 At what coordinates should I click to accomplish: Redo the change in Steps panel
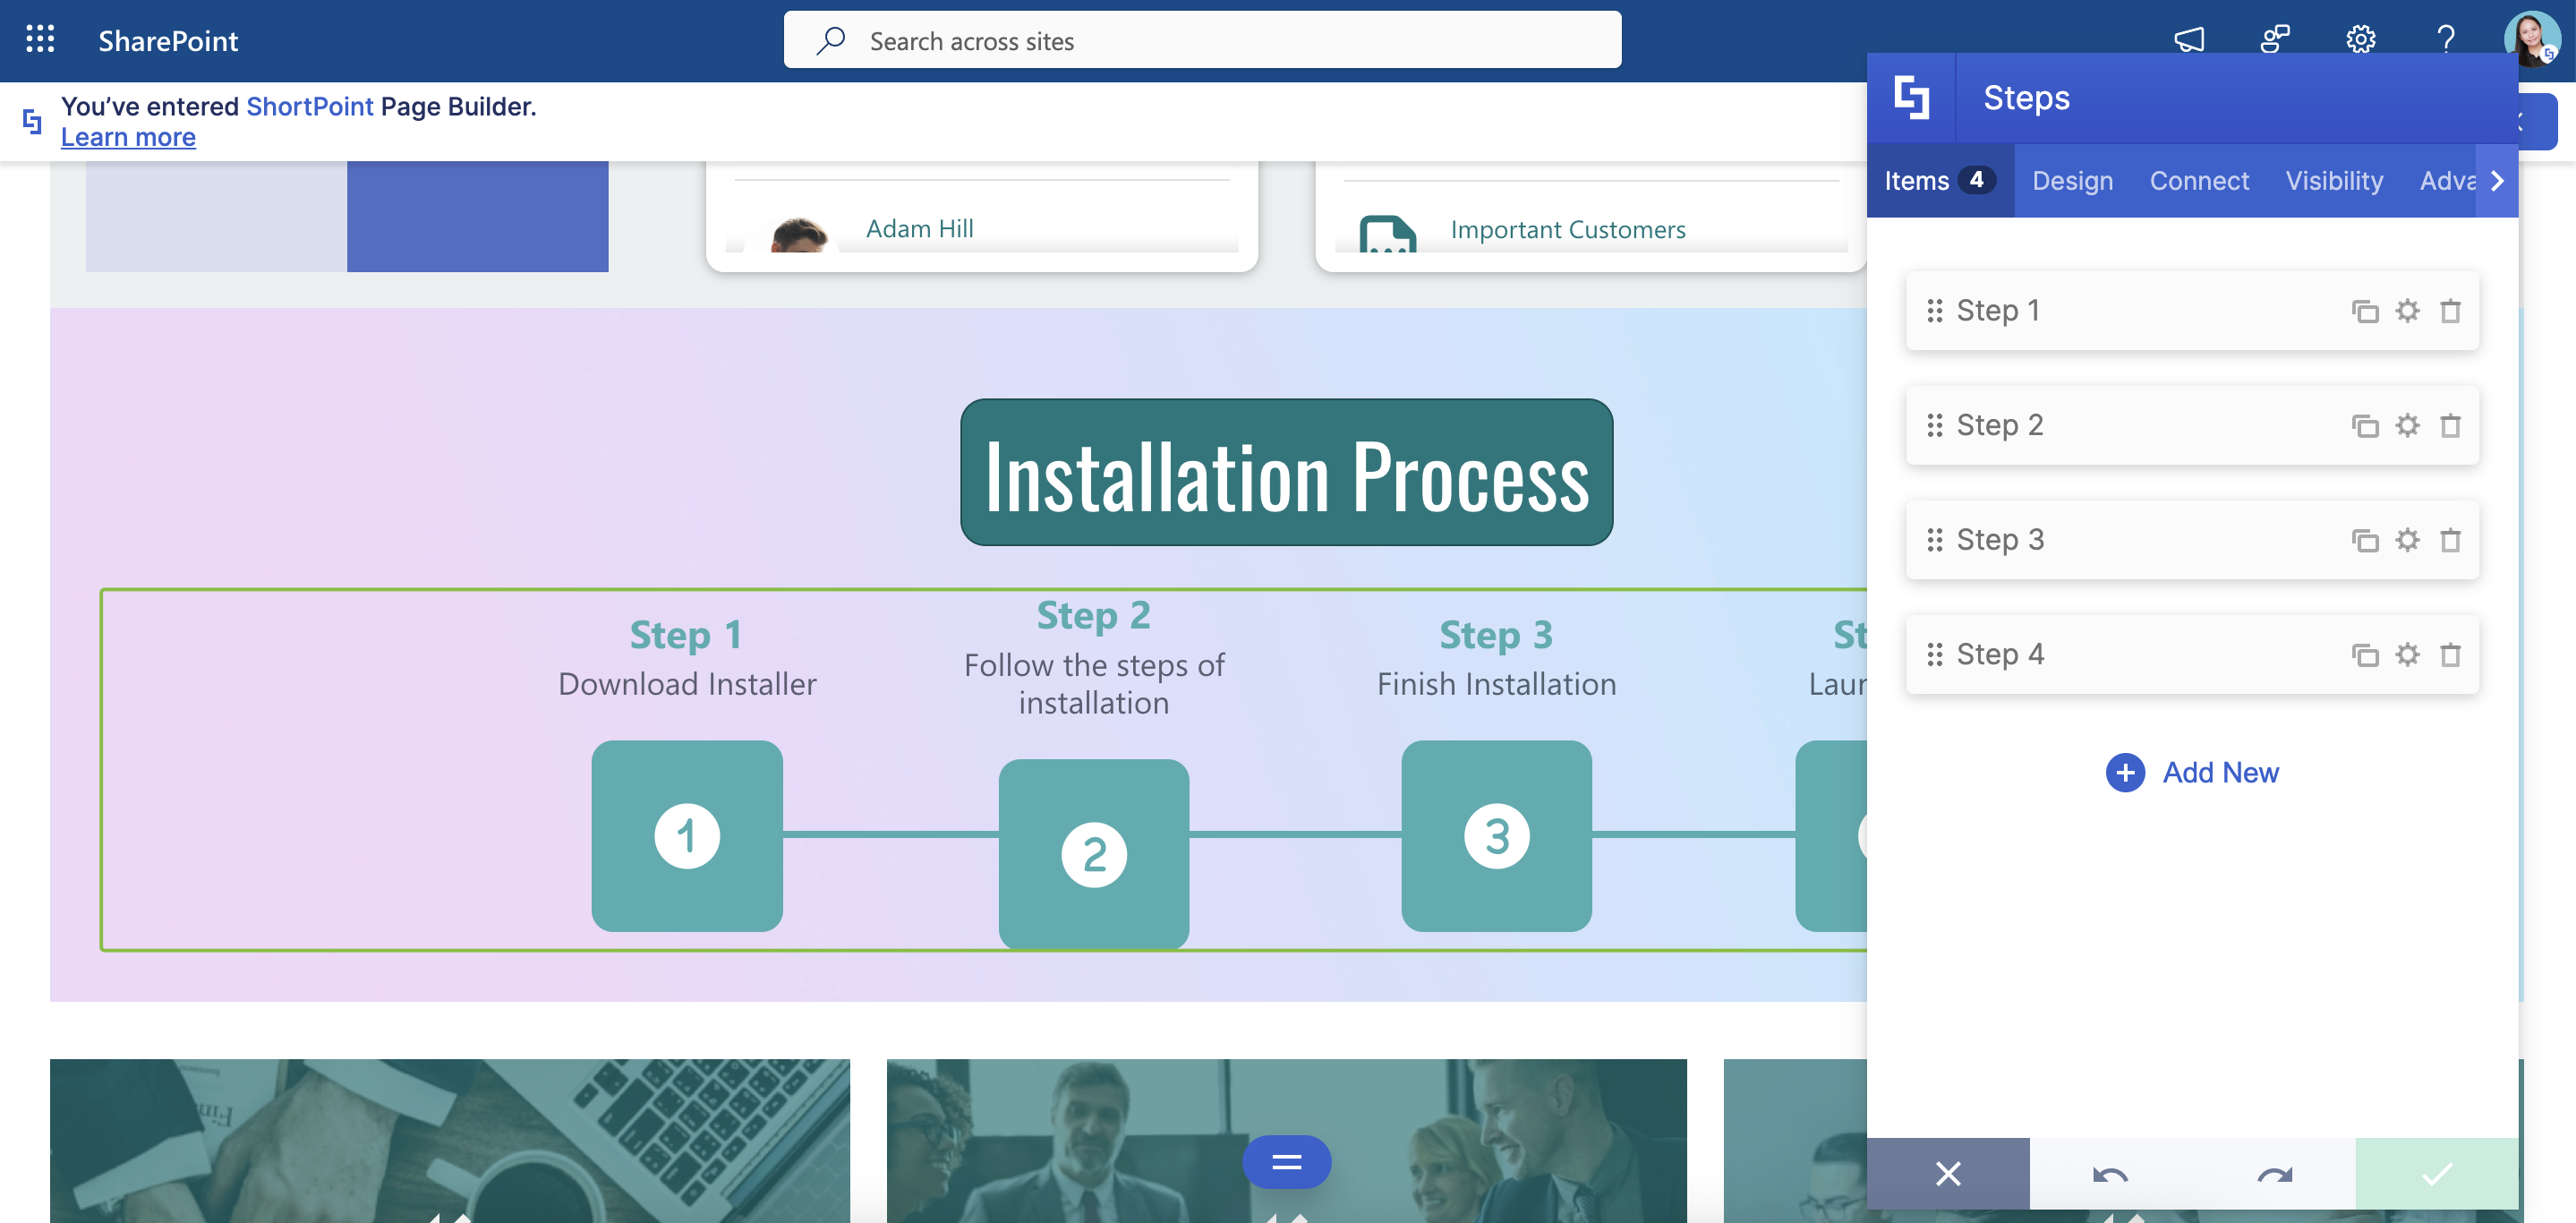coord(2273,1174)
